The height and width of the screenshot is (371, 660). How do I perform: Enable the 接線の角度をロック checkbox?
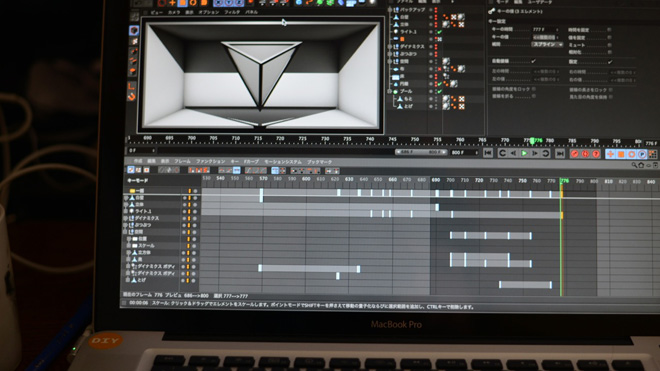tap(534, 89)
